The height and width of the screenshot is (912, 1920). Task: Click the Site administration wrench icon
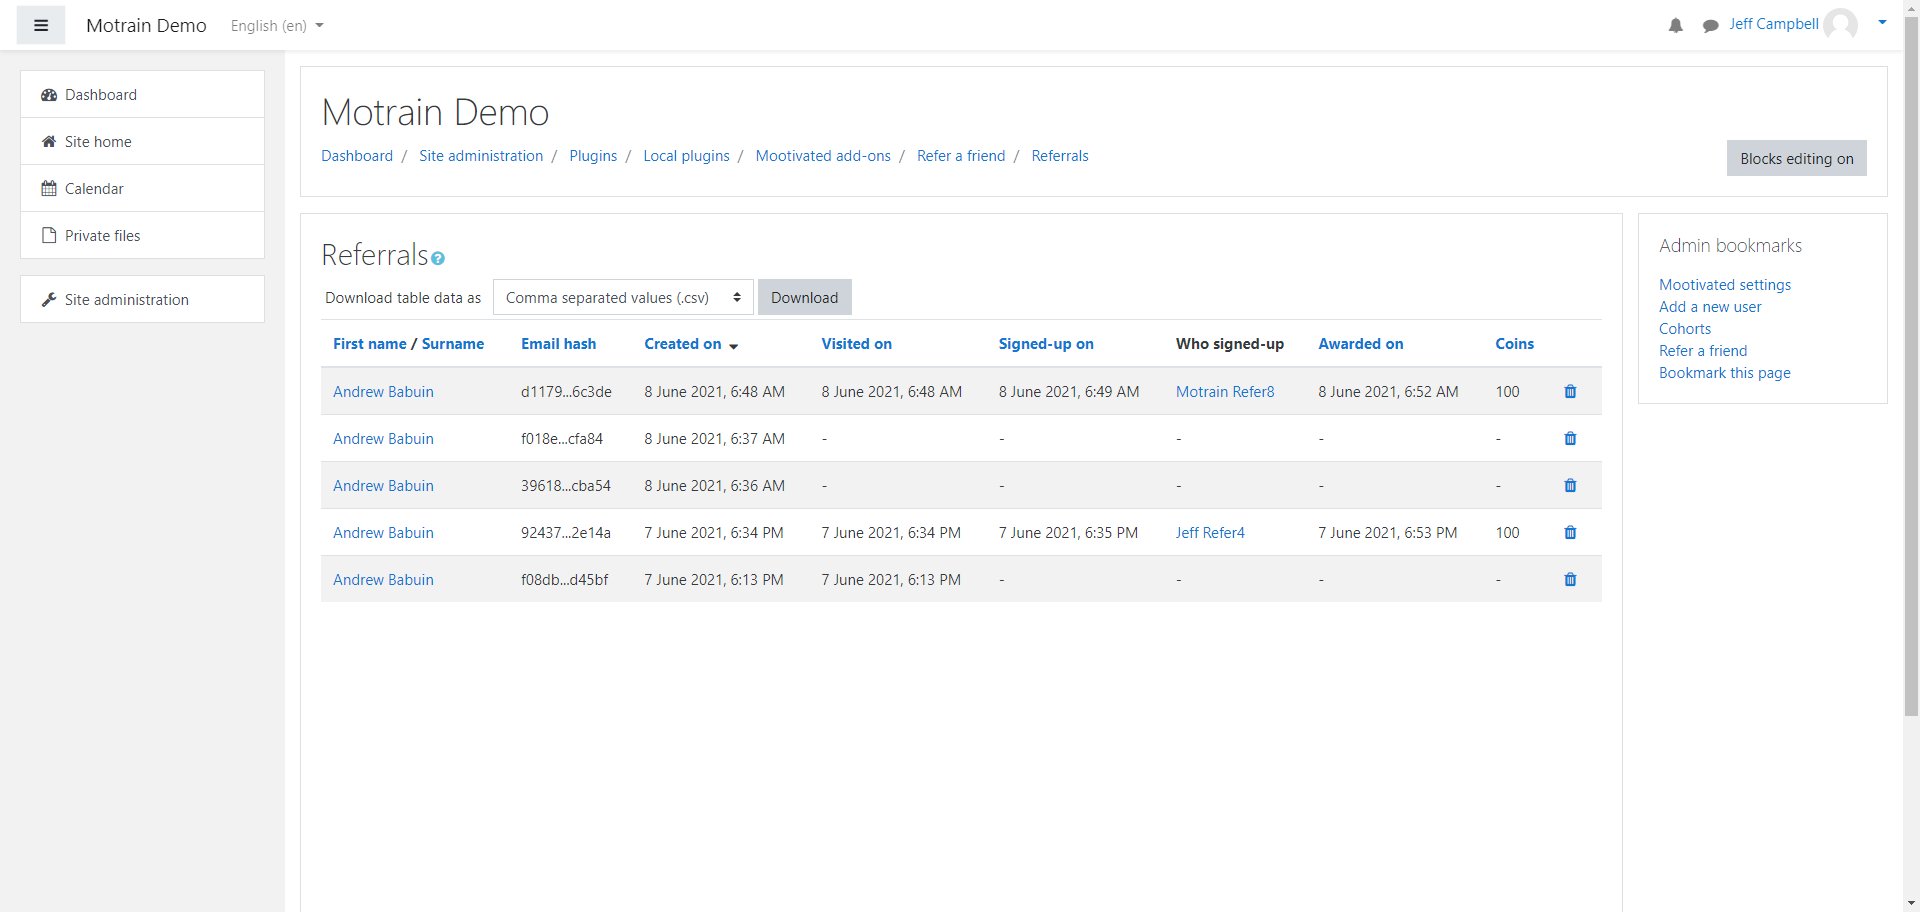coord(49,300)
